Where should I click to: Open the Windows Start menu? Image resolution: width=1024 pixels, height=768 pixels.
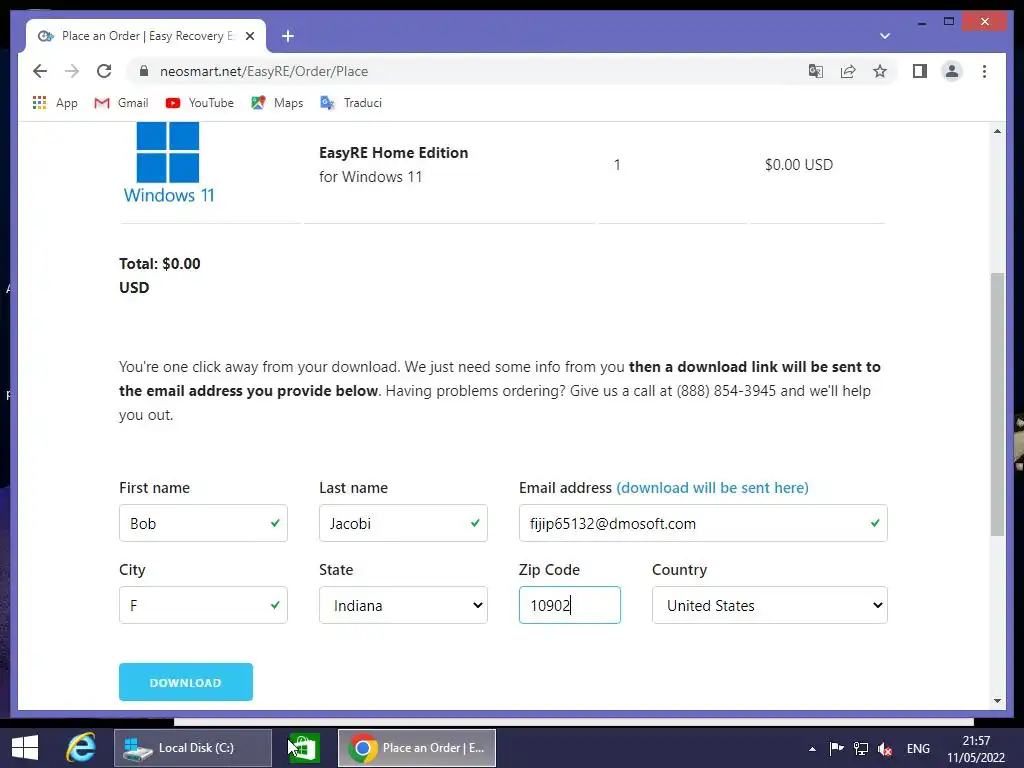25,748
